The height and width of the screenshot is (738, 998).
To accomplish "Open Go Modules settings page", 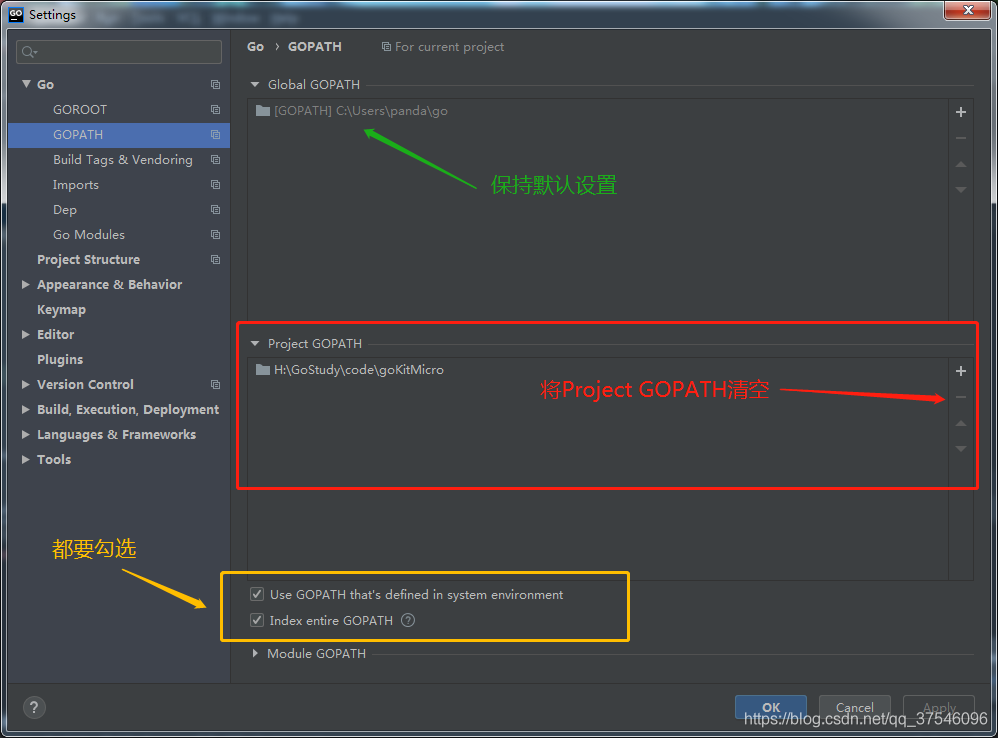I will [89, 235].
